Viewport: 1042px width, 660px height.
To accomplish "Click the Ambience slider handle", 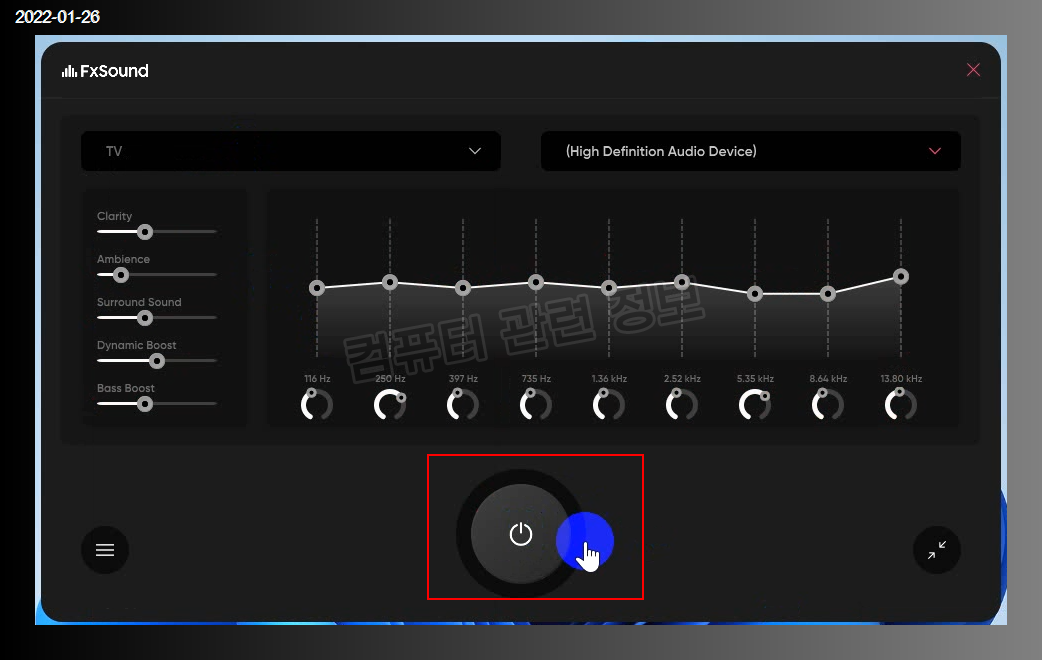I will 120,275.
